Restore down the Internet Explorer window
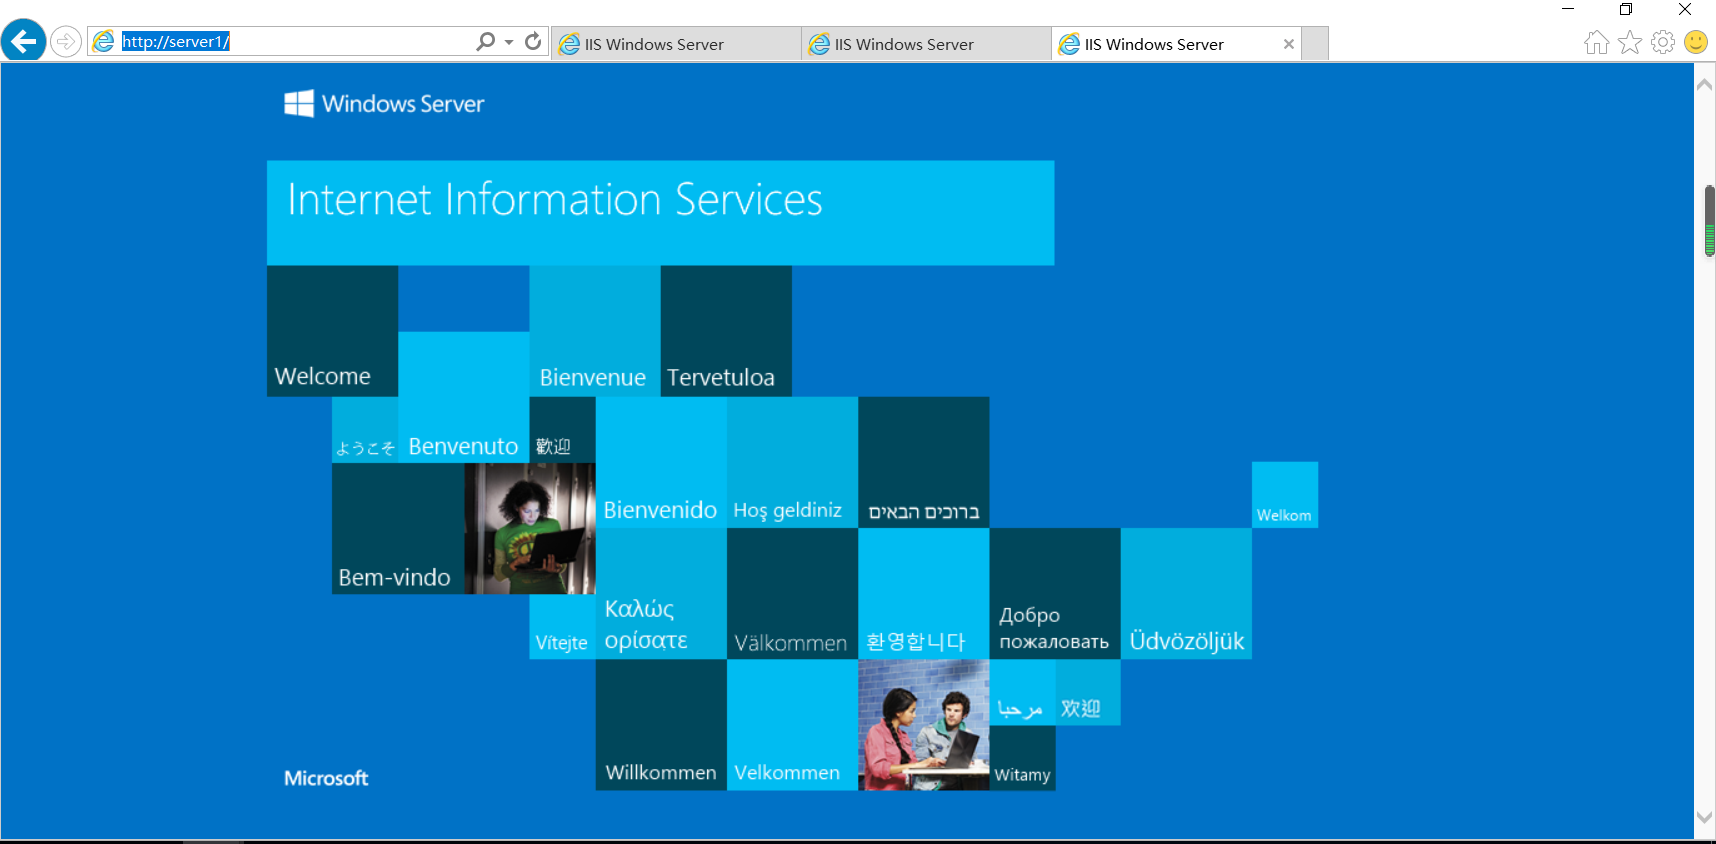 tap(1626, 9)
